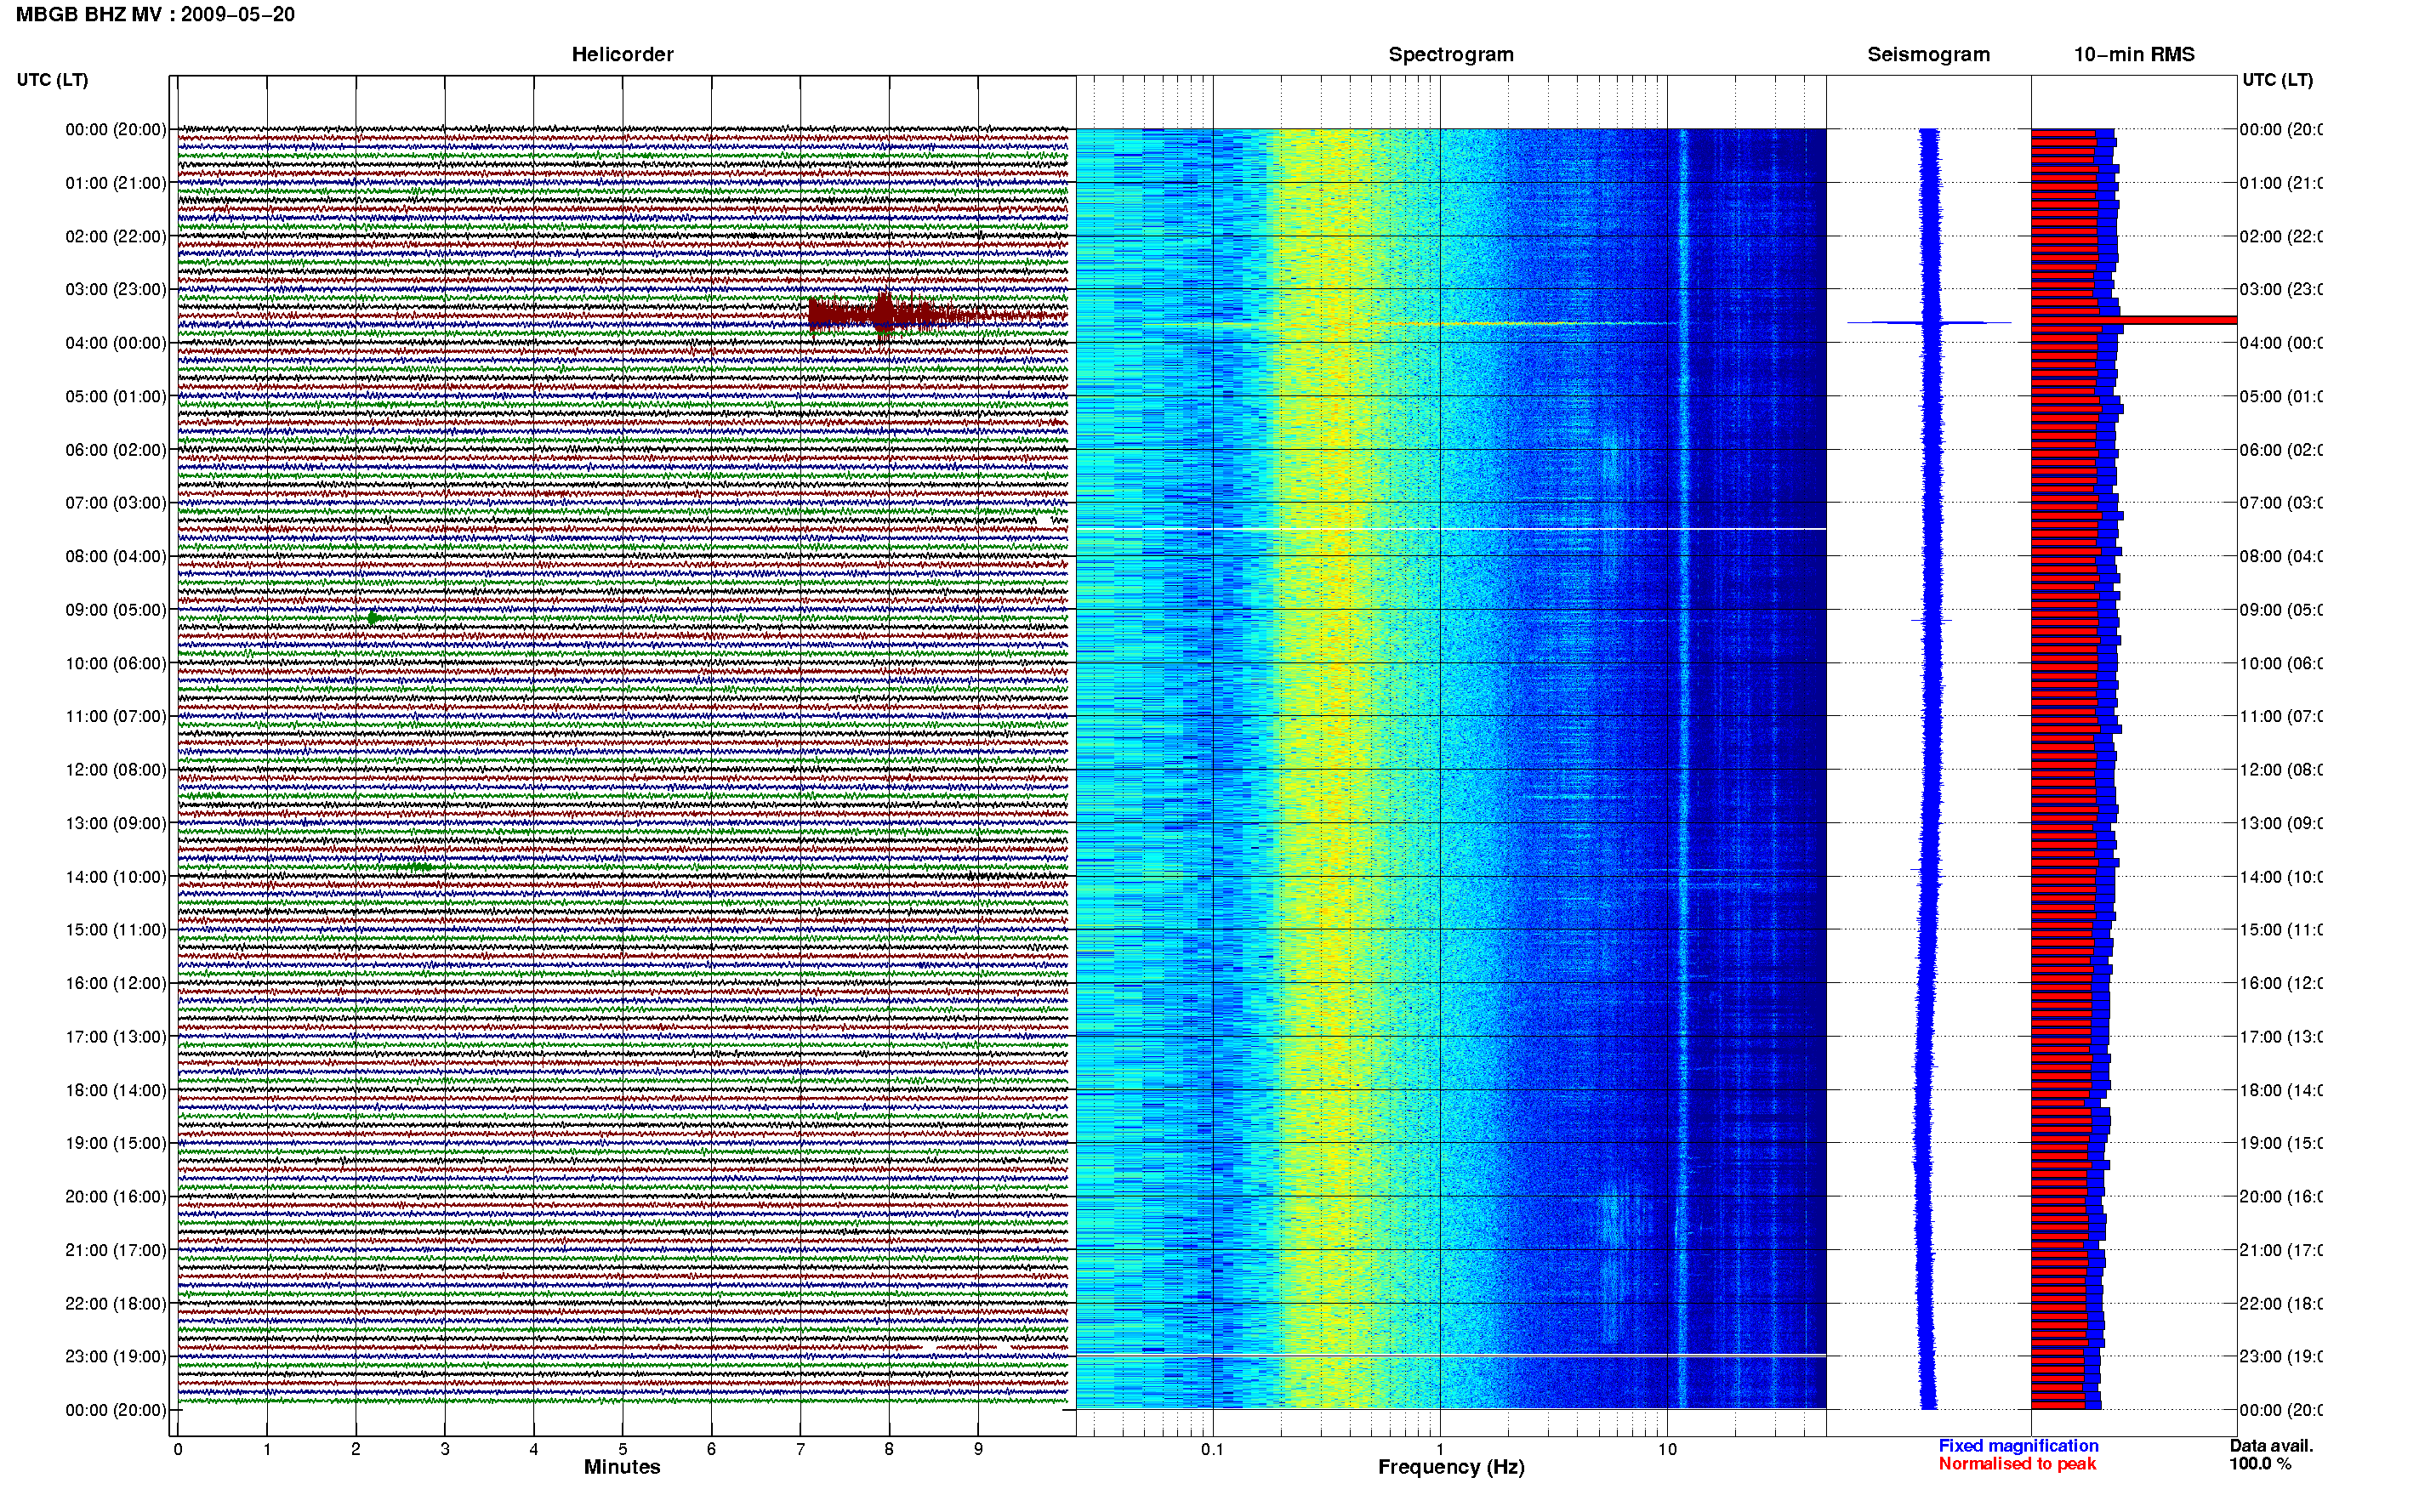The width and height of the screenshot is (2419, 1512).
Task: Click left time label '23:00 (19:00)'
Action: pyautogui.click(x=116, y=1357)
